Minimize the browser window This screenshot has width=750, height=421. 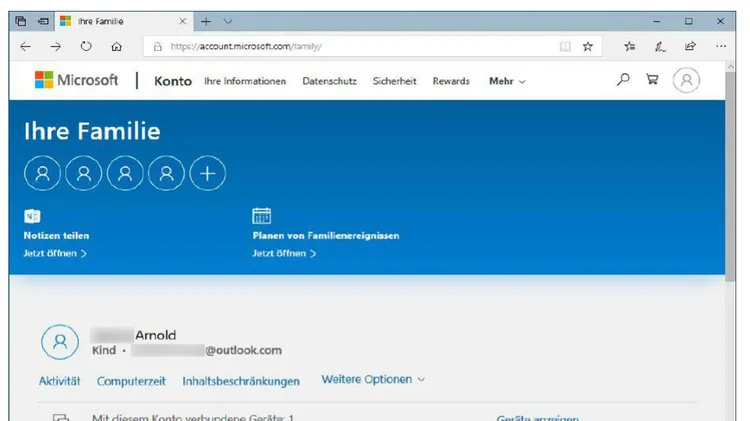(x=657, y=22)
